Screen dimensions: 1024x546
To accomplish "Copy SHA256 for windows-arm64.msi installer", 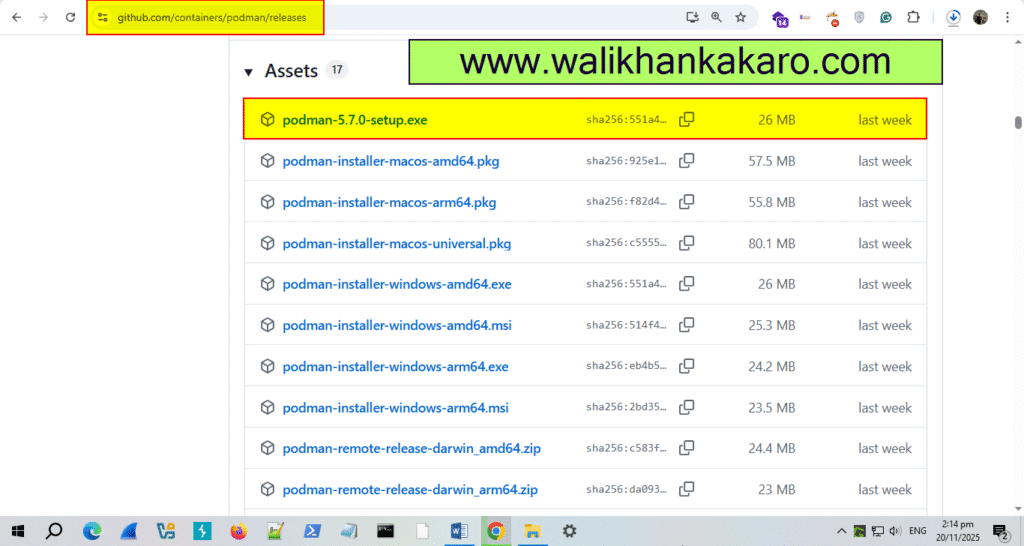I will pyautogui.click(x=686, y=407).
